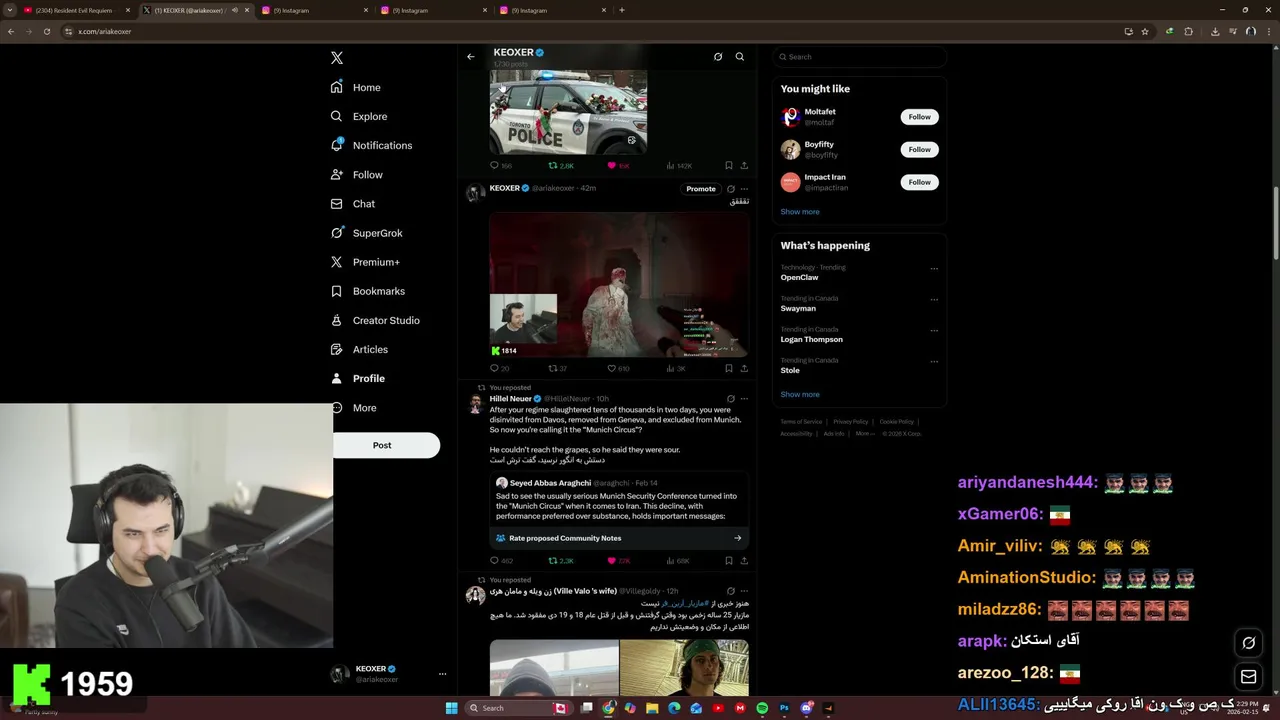
Task: Share the KEOXER video post
Action: (x=744, y=368)
